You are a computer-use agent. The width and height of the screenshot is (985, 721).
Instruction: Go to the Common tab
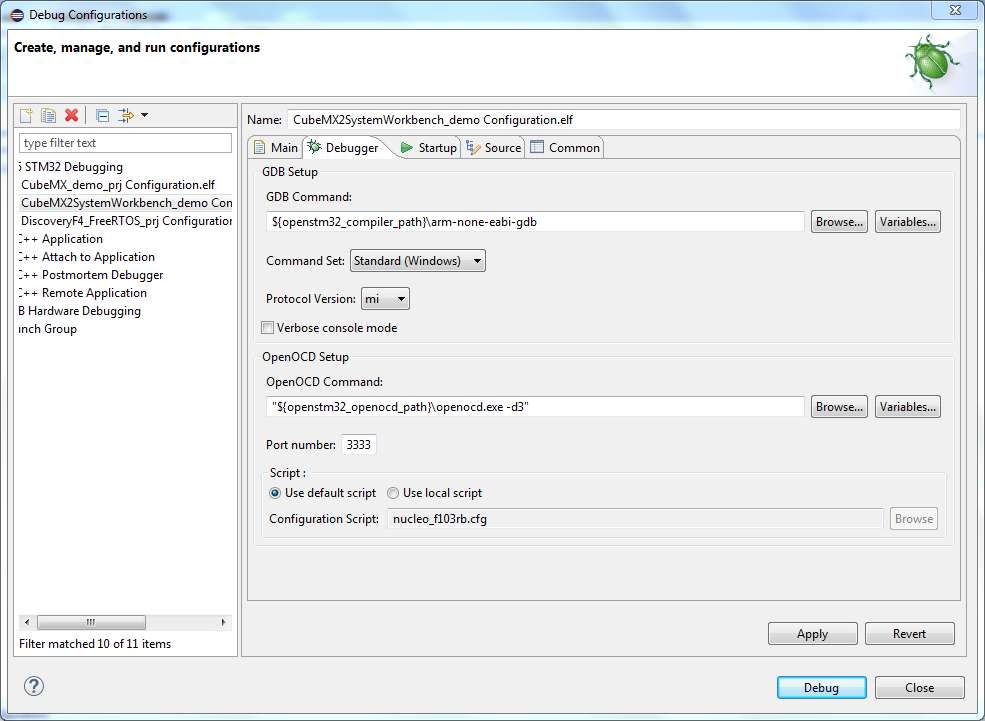[565, 148]
